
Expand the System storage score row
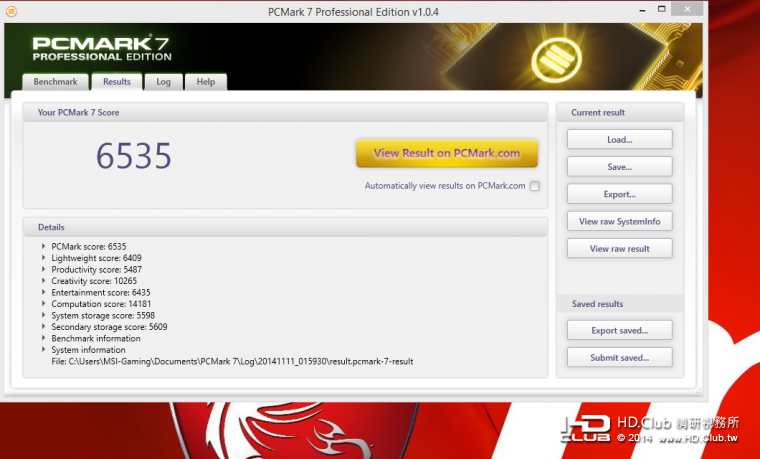click(x=44, y=315)
